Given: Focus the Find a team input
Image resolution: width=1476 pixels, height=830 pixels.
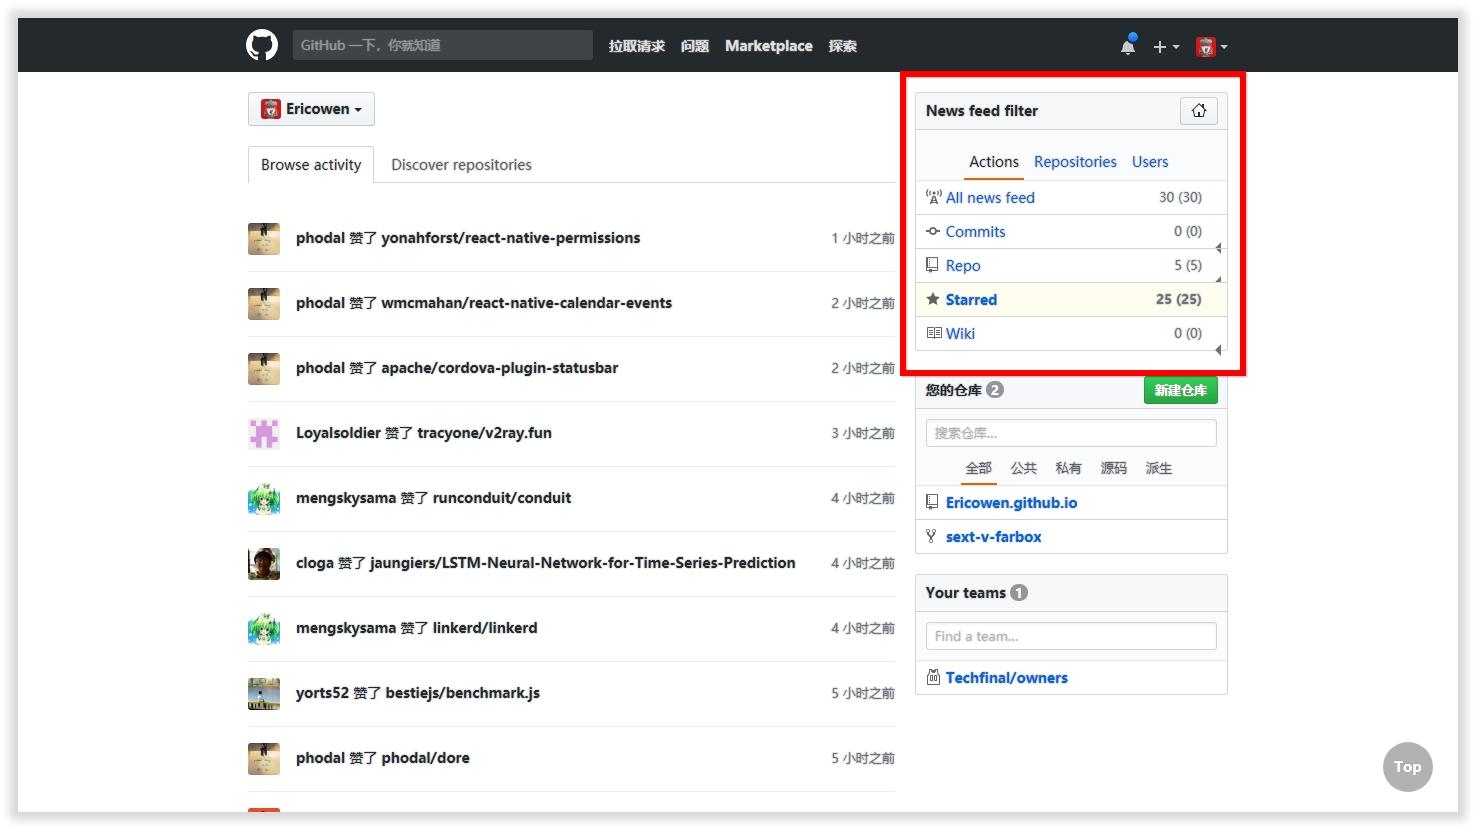Looking at the screenshot, I should (x=1070, y=636).
